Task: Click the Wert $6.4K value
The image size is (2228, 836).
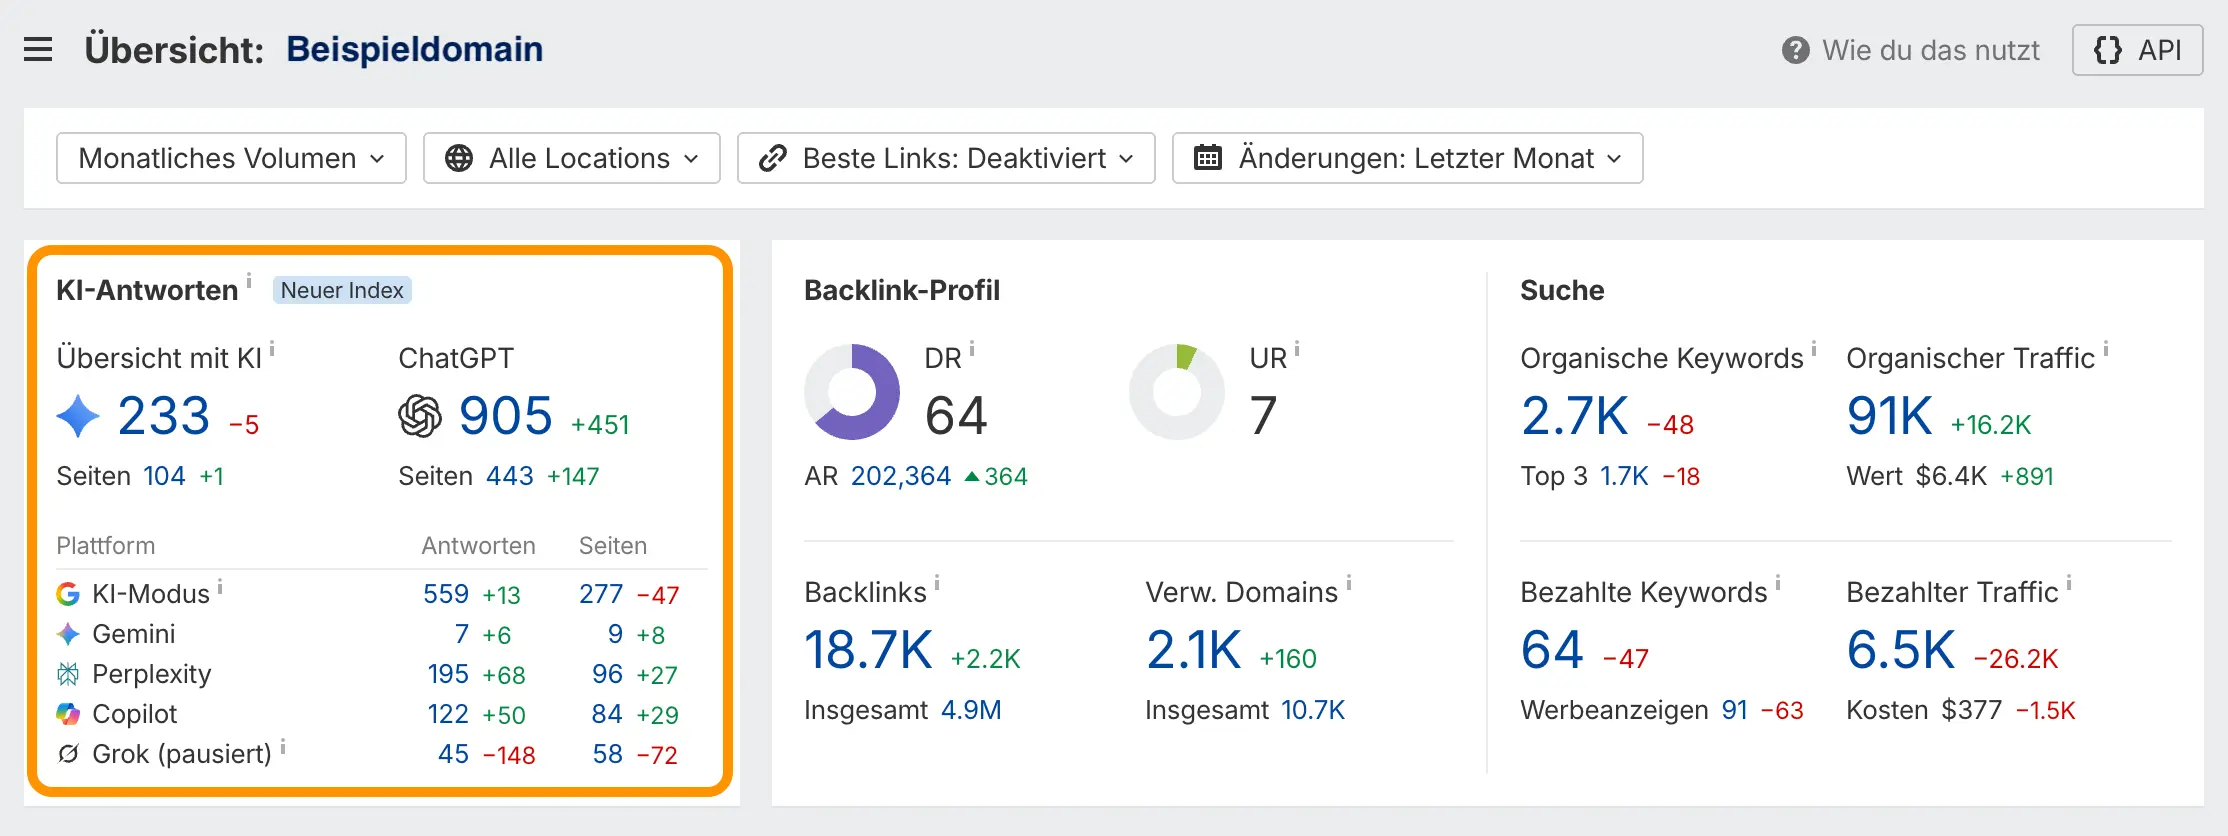Action: [x=1951, y=476]
